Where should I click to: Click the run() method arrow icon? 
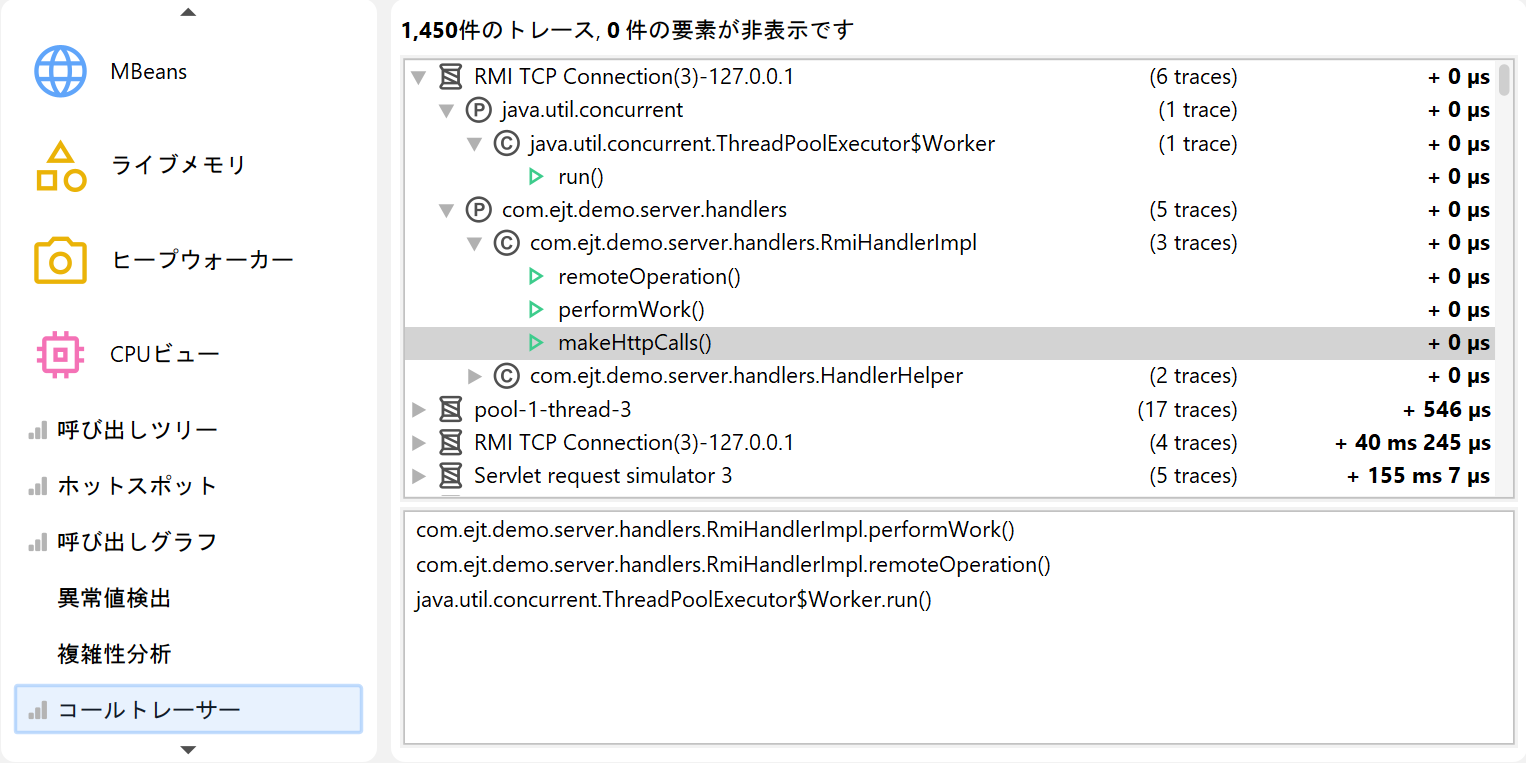pyautogui.click(x=536, y=177)
